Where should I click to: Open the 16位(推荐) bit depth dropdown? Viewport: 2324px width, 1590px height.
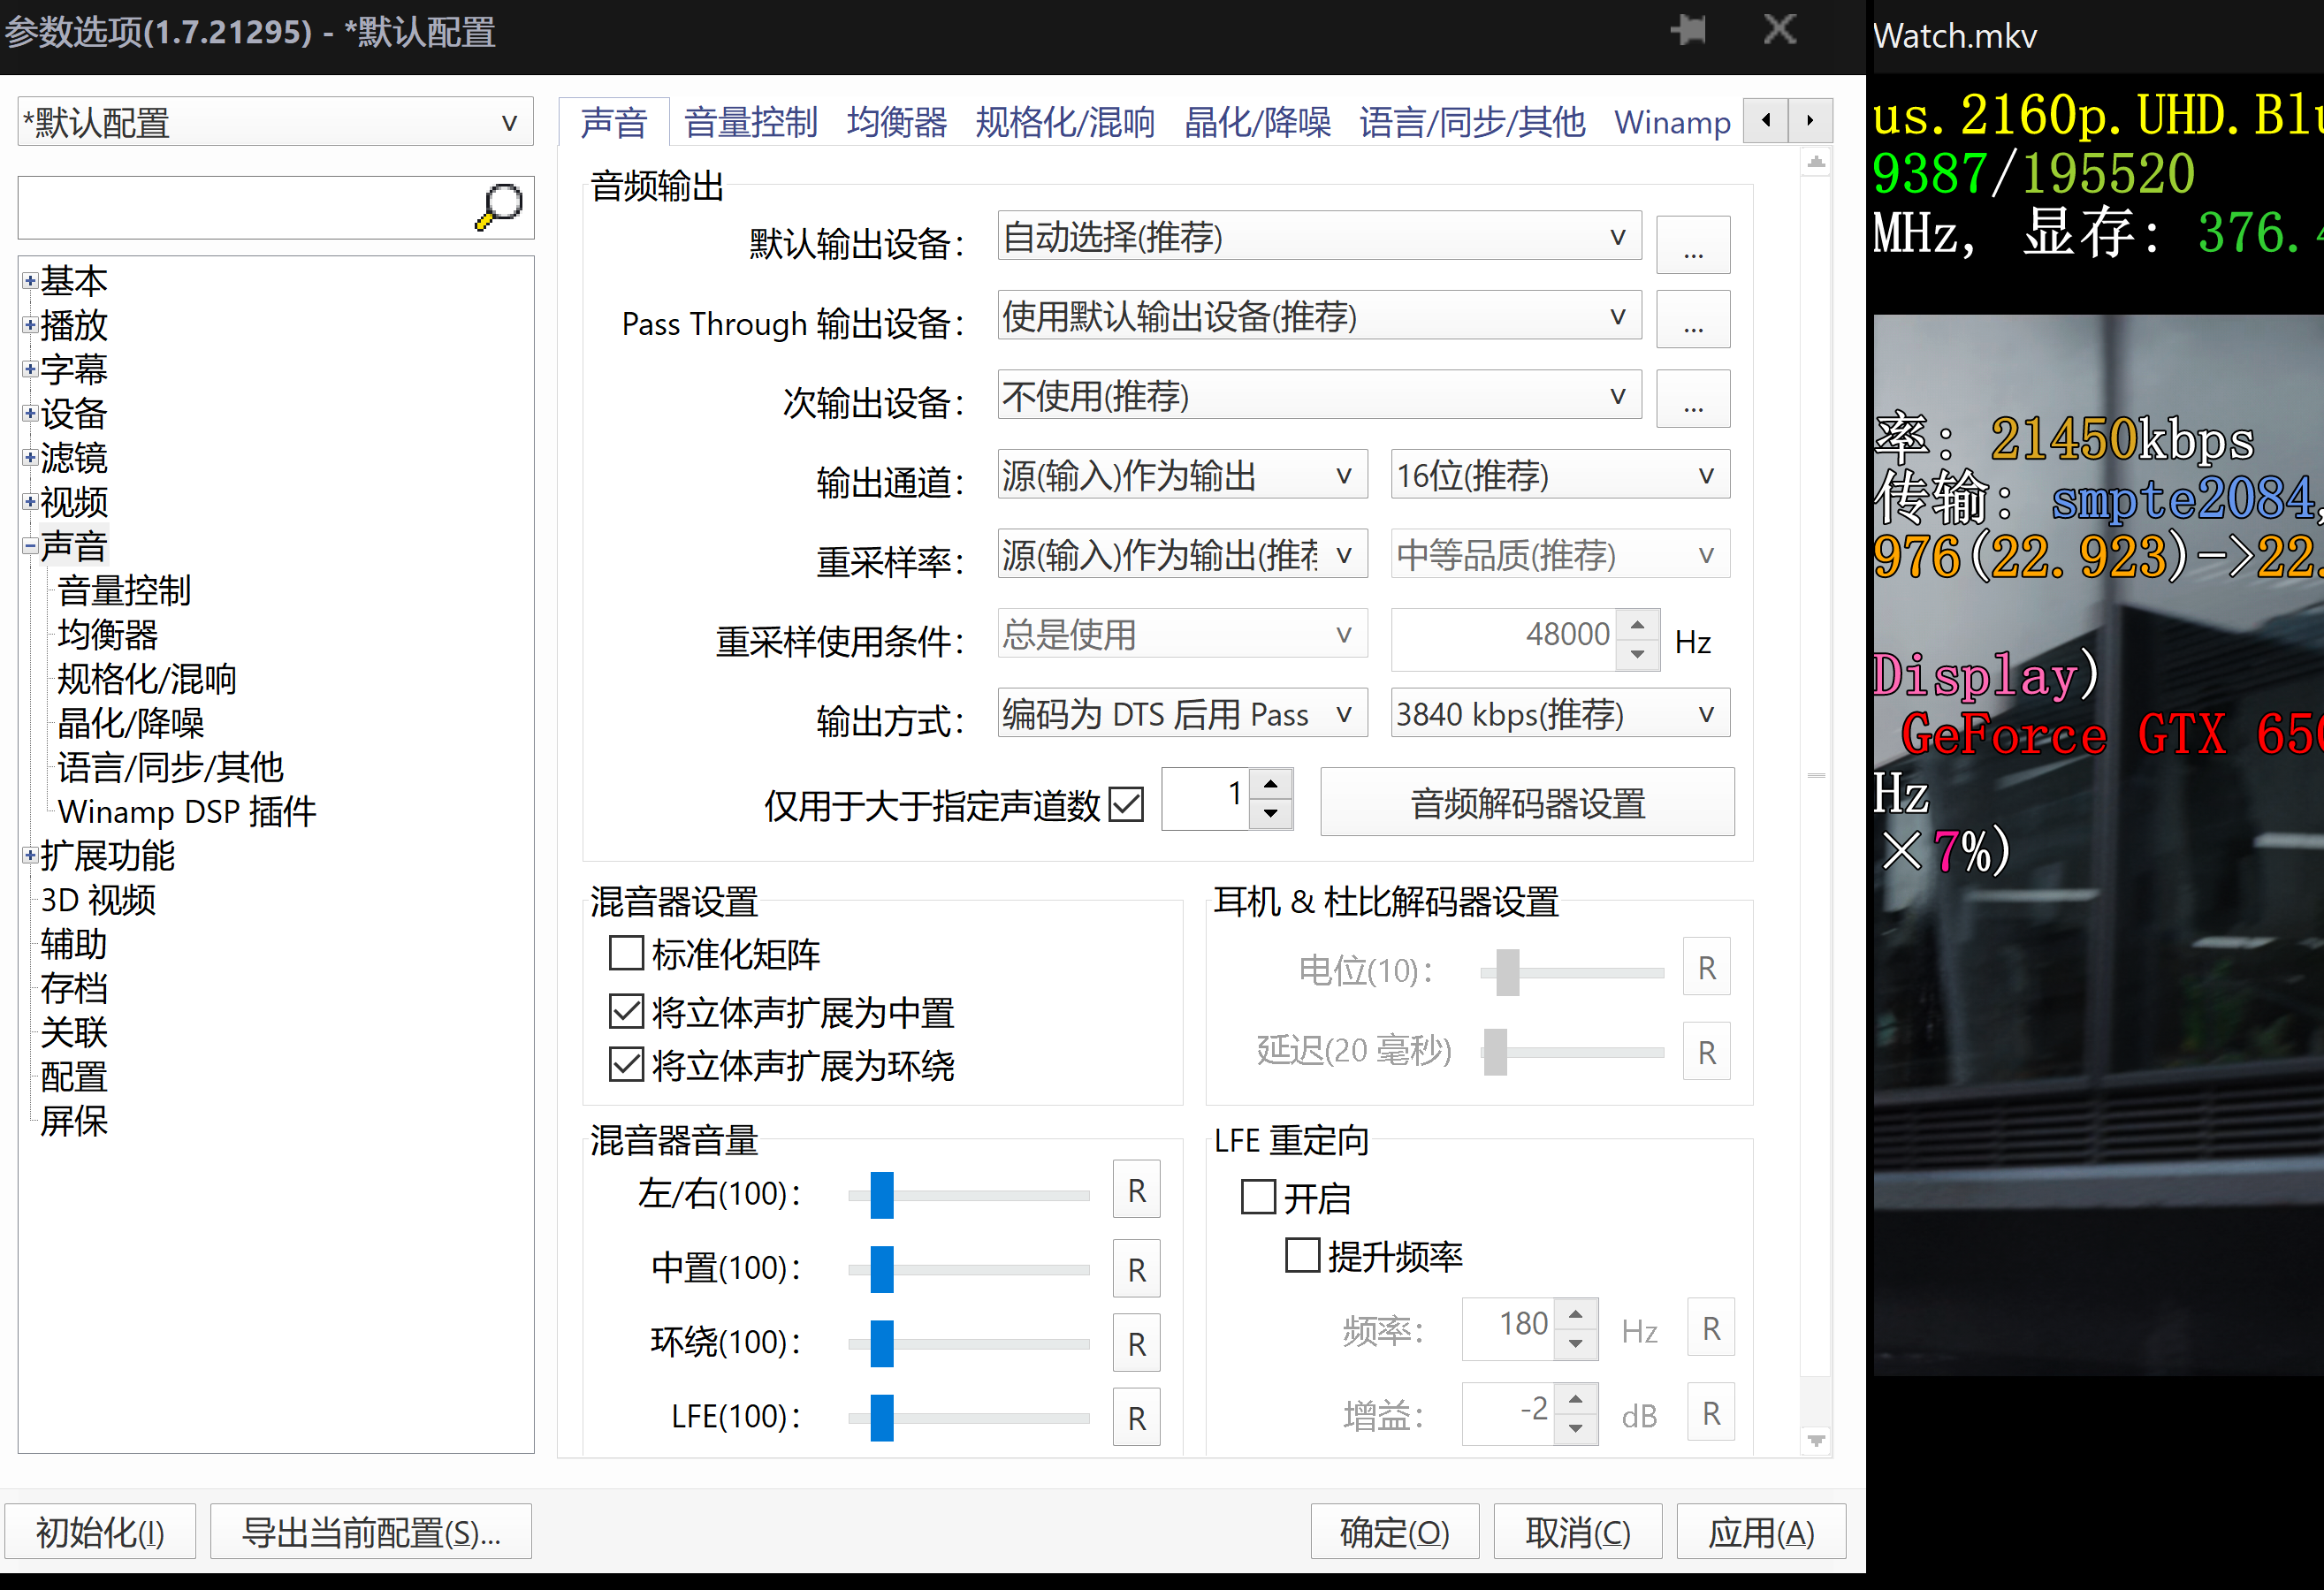[1560, 475]
